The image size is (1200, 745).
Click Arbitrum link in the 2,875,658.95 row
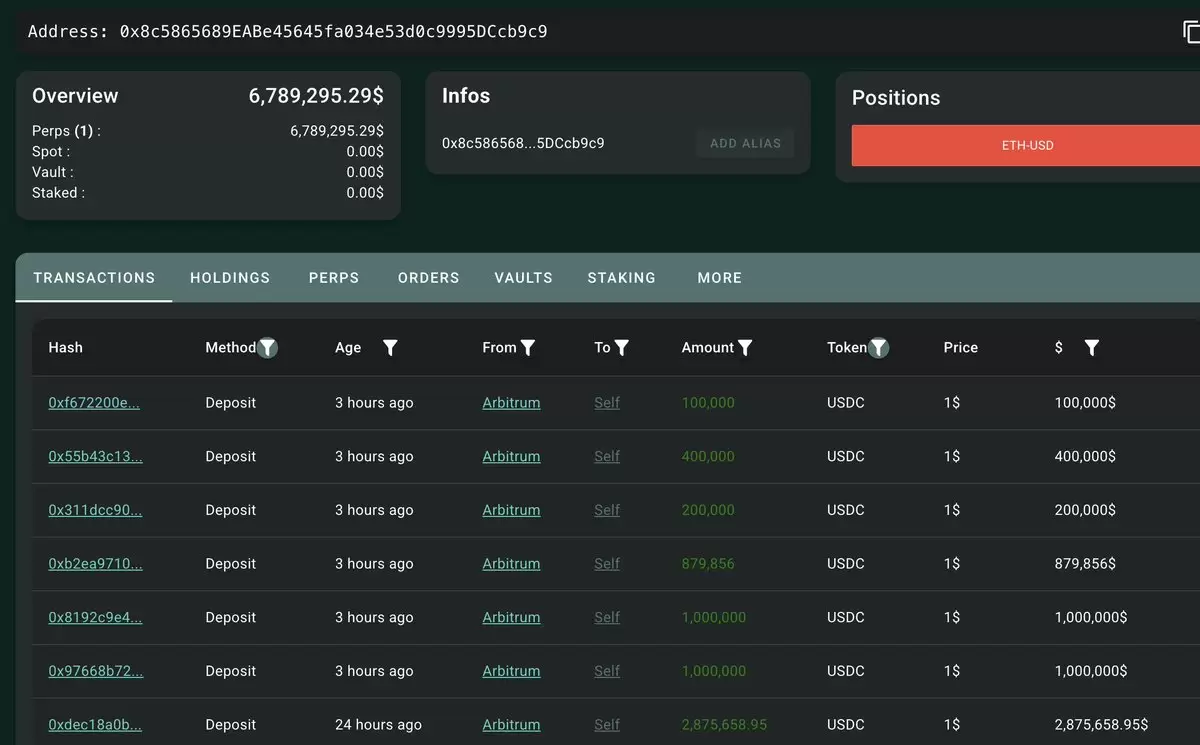point(511,725)
